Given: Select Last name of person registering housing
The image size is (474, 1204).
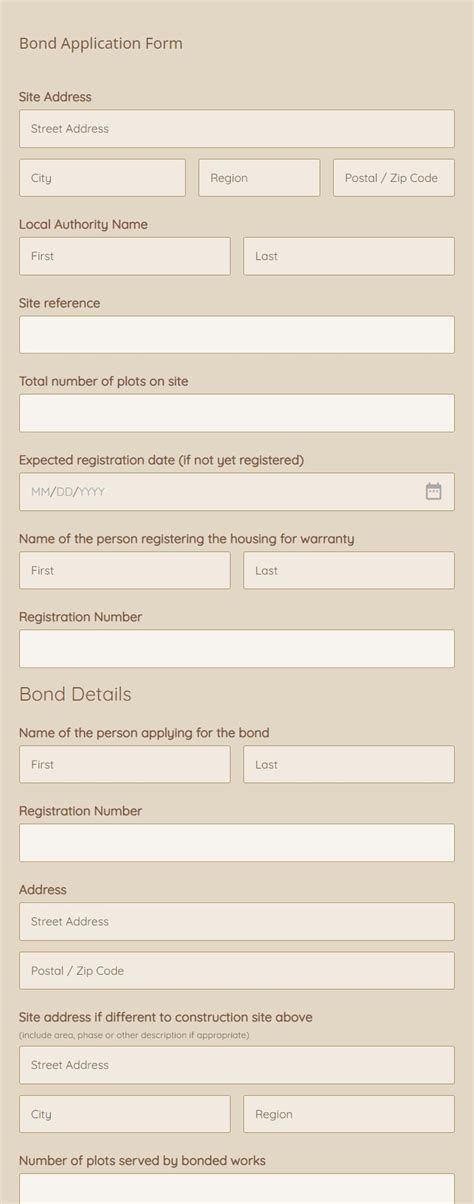Looking at the screenshot, I should [349, 570].
